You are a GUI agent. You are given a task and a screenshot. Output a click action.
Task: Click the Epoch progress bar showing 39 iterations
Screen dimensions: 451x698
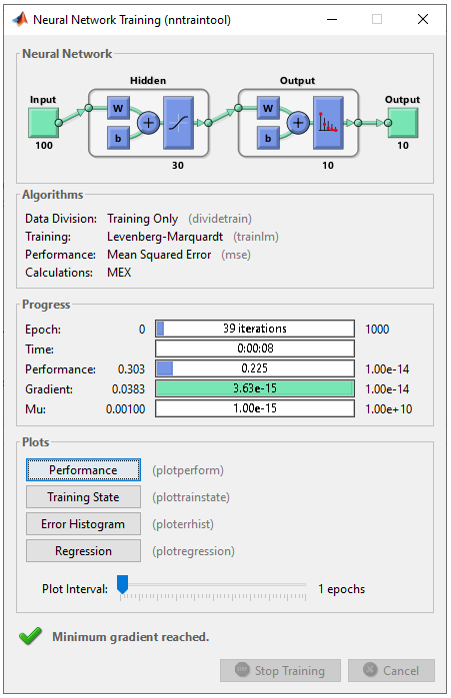255,329
